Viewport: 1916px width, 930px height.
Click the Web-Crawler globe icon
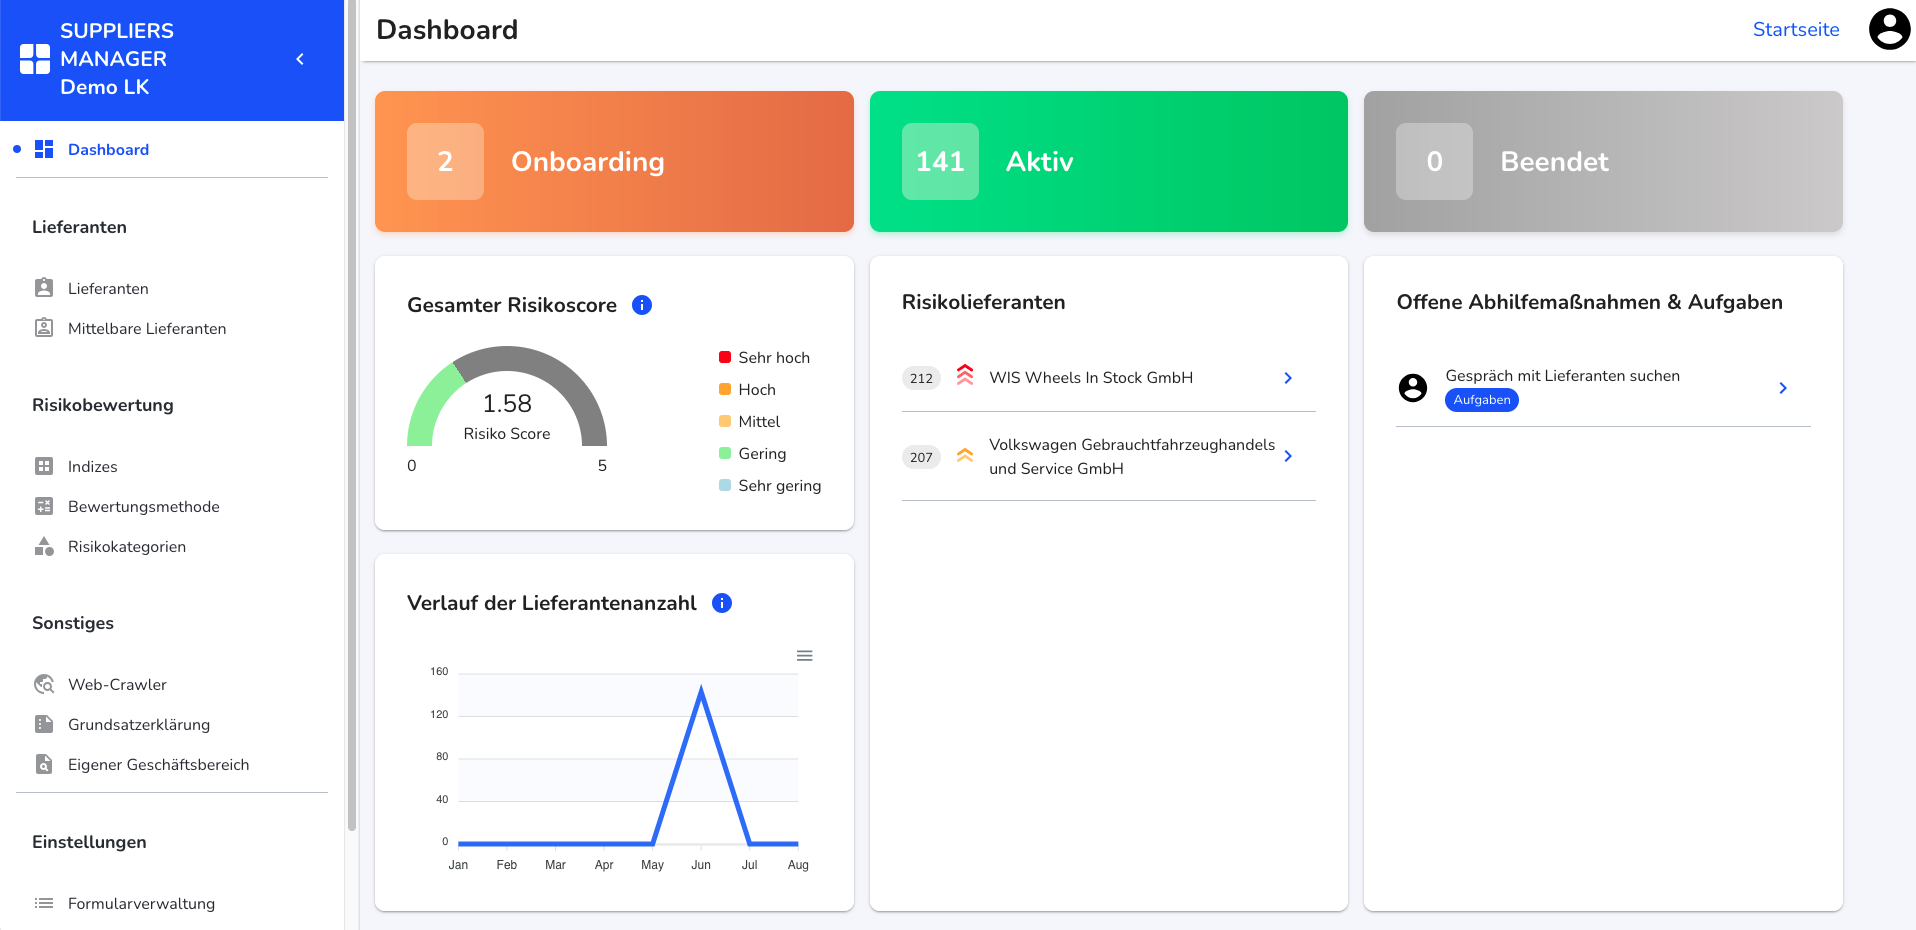44,684
